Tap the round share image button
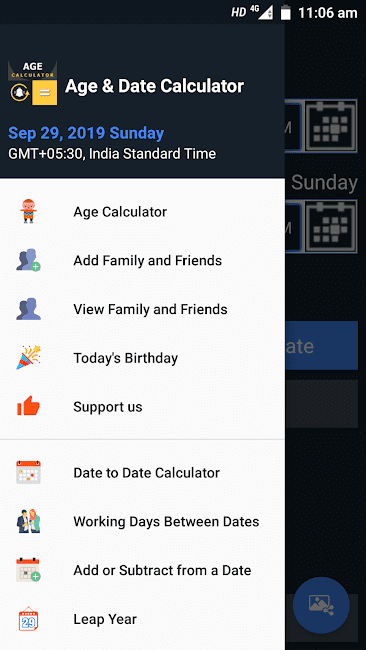 point(321,605)
